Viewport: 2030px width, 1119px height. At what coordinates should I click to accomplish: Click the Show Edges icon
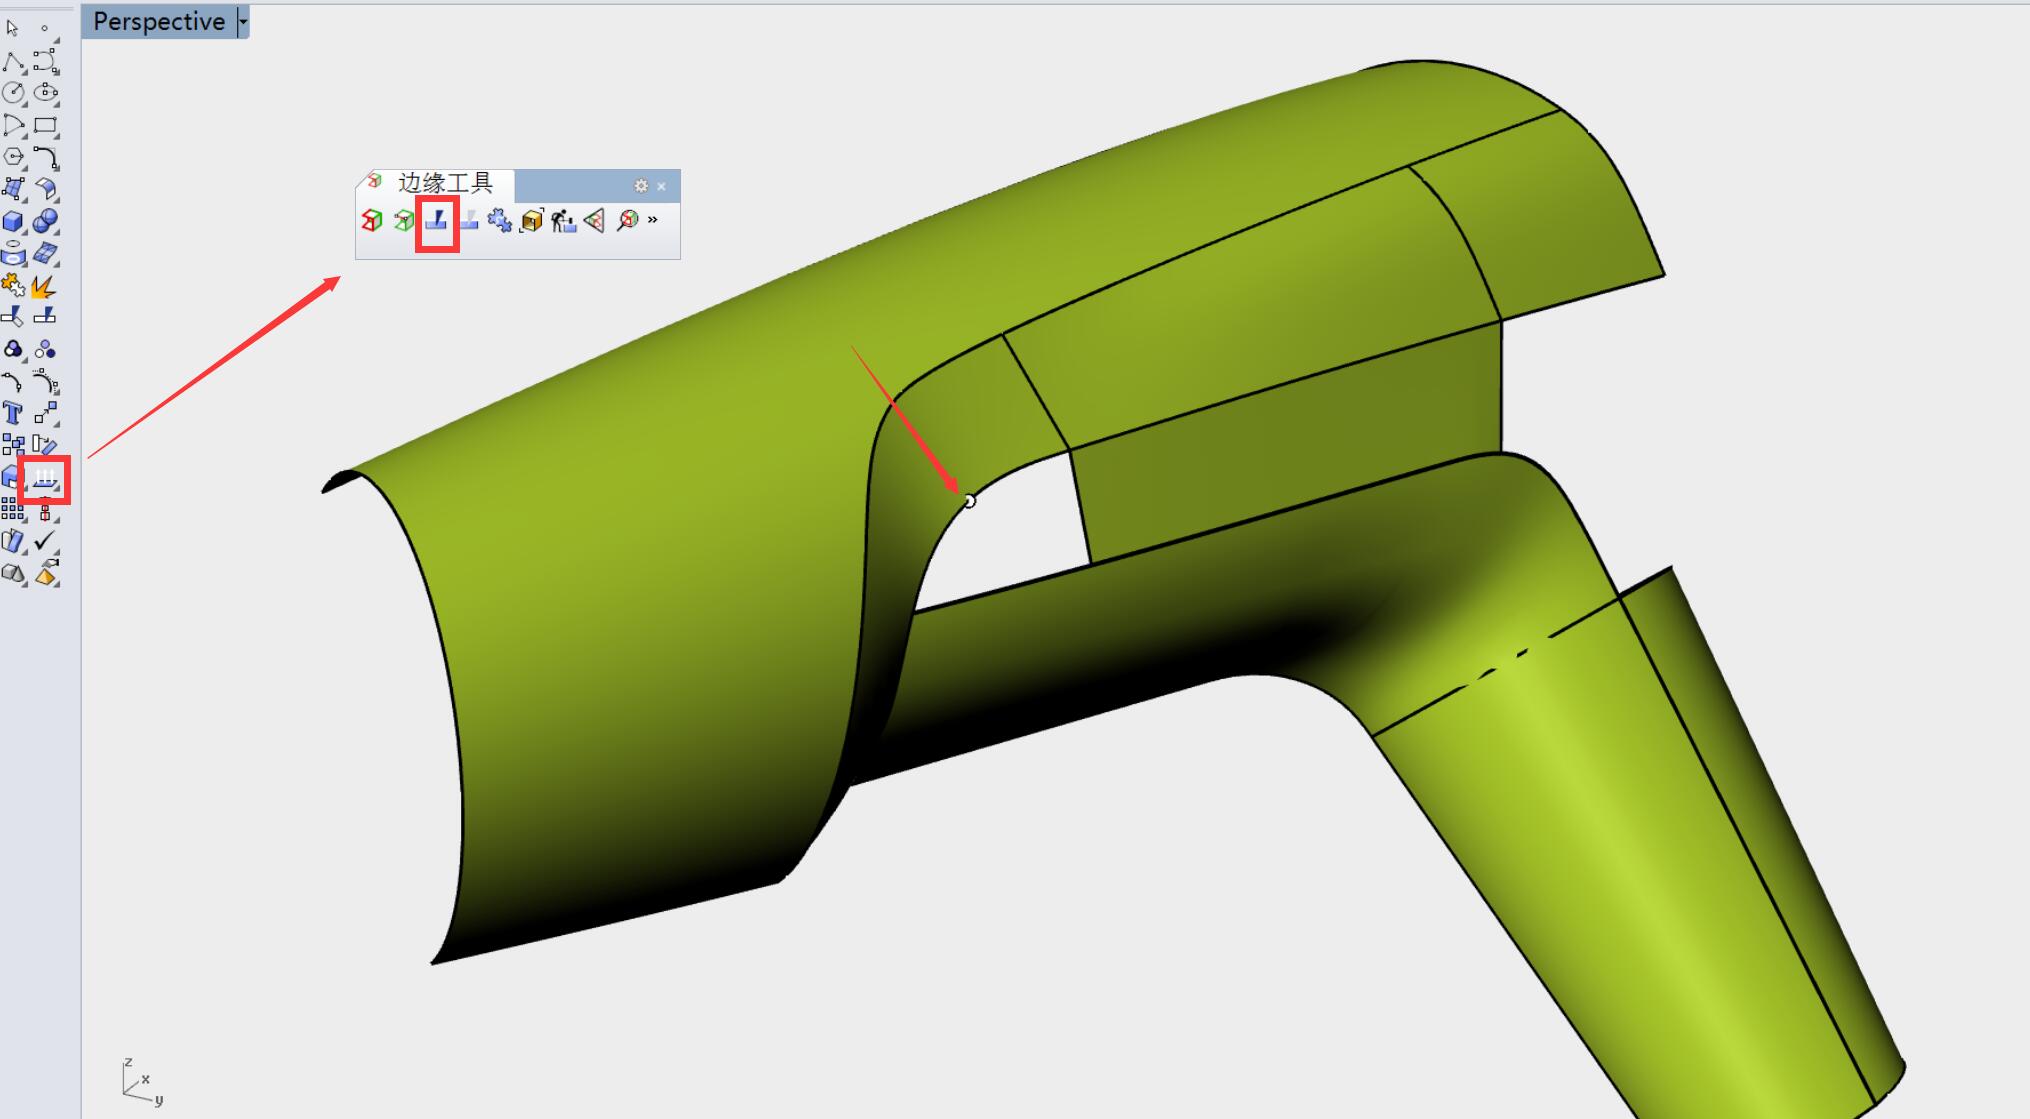pos(372,221)
